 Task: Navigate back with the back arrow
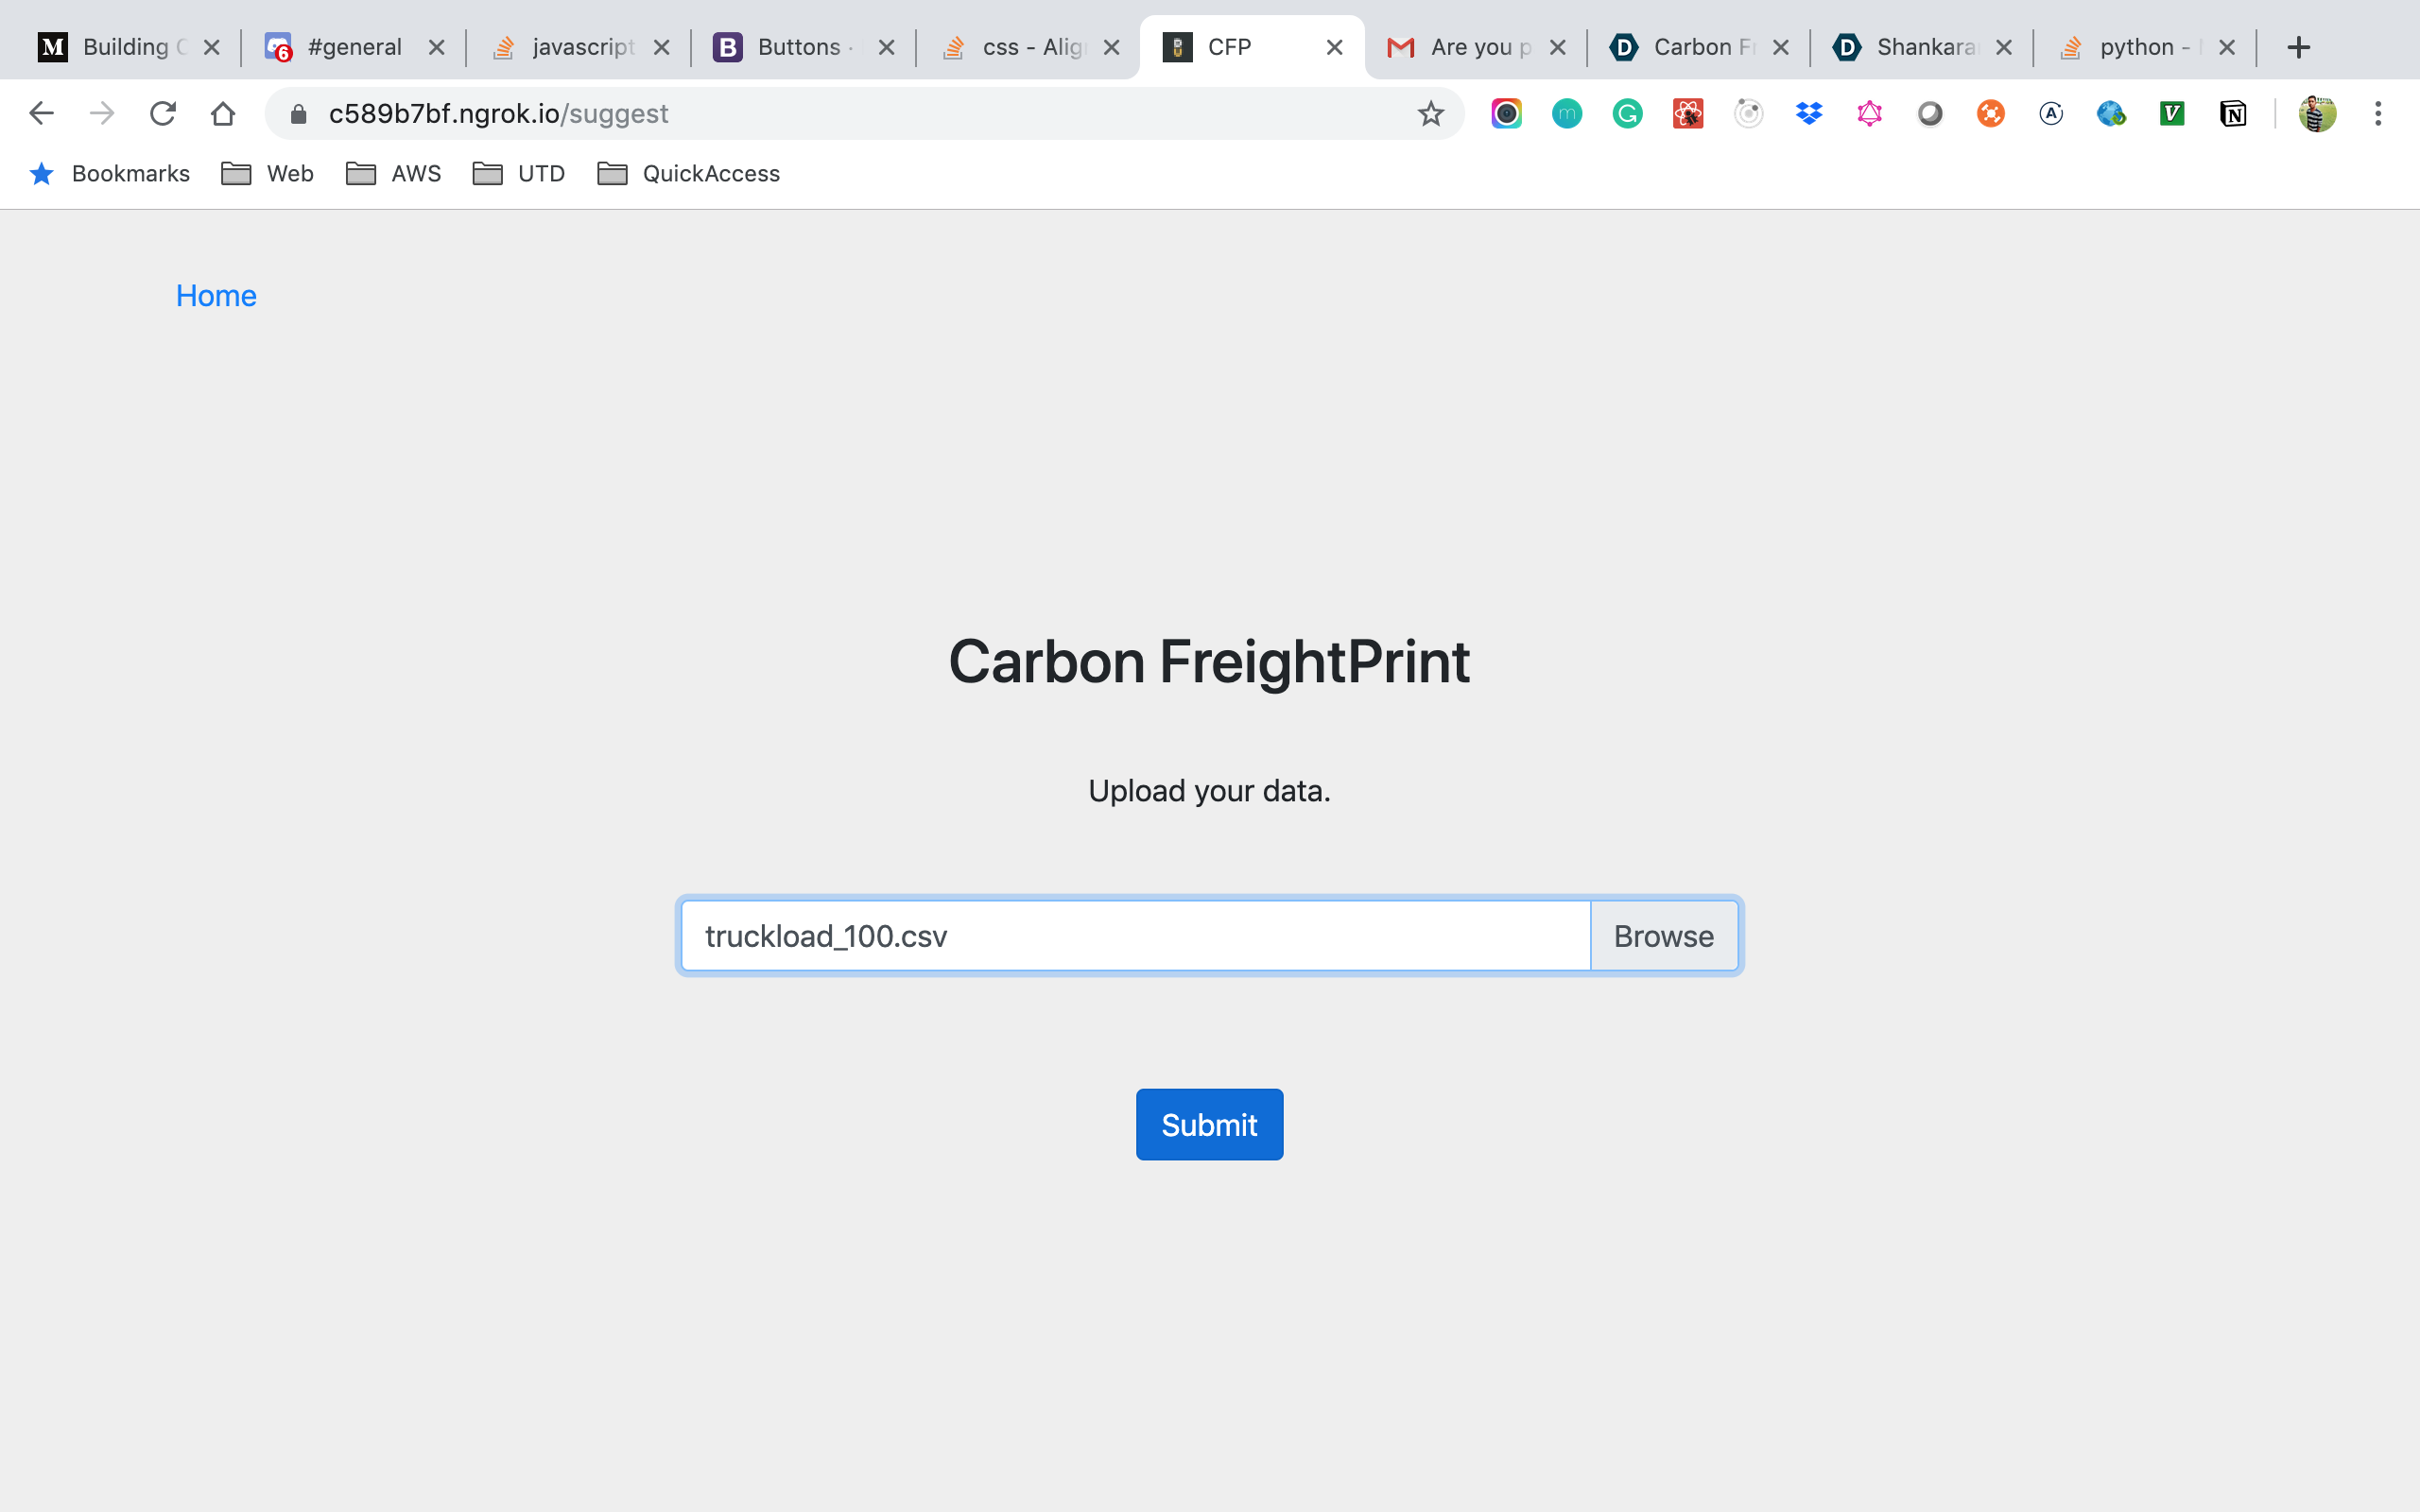coord(41,114)
